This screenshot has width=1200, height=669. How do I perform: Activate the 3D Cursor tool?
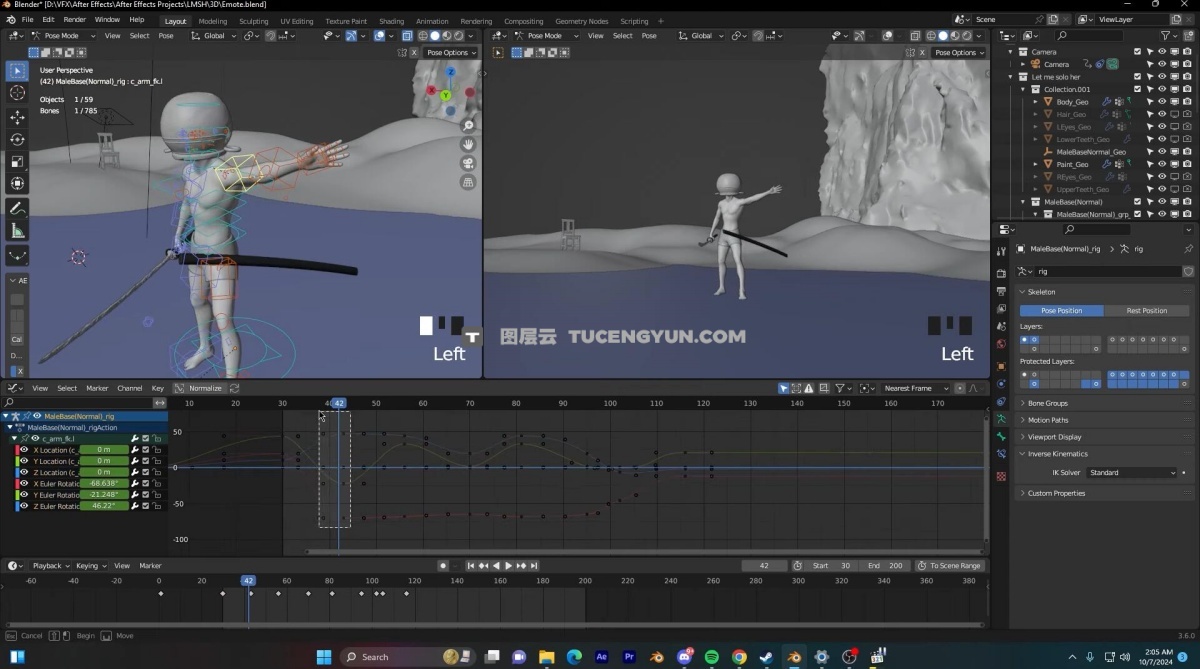[x=17, y=93]
